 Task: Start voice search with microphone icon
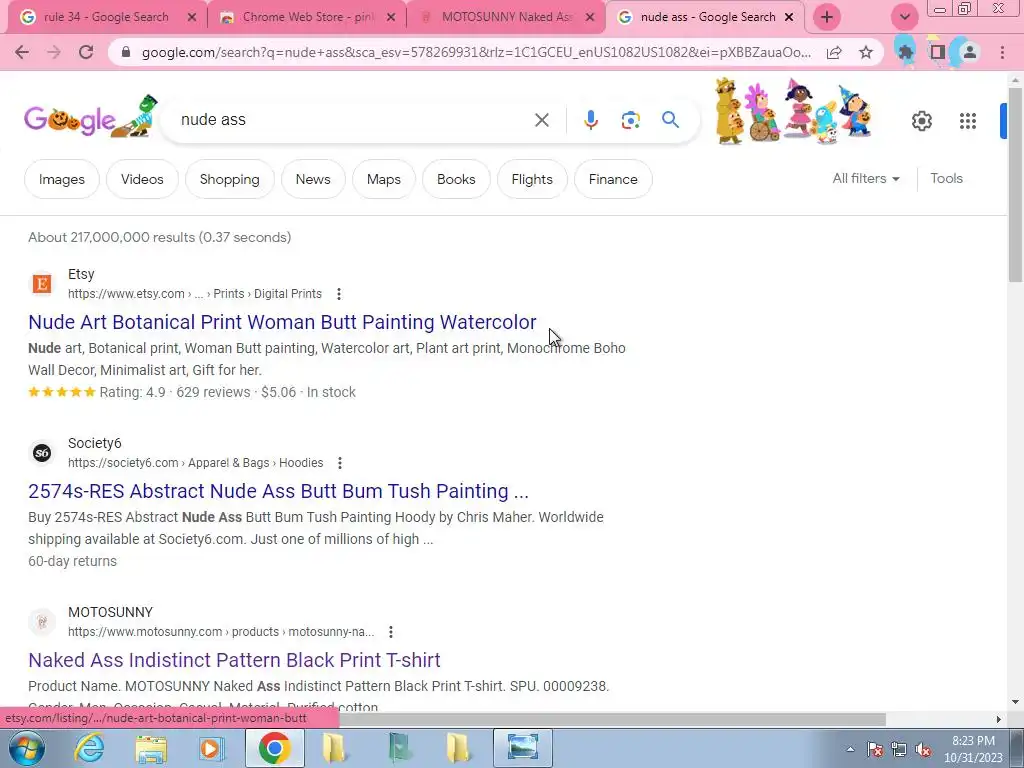(x=590, y=120)
